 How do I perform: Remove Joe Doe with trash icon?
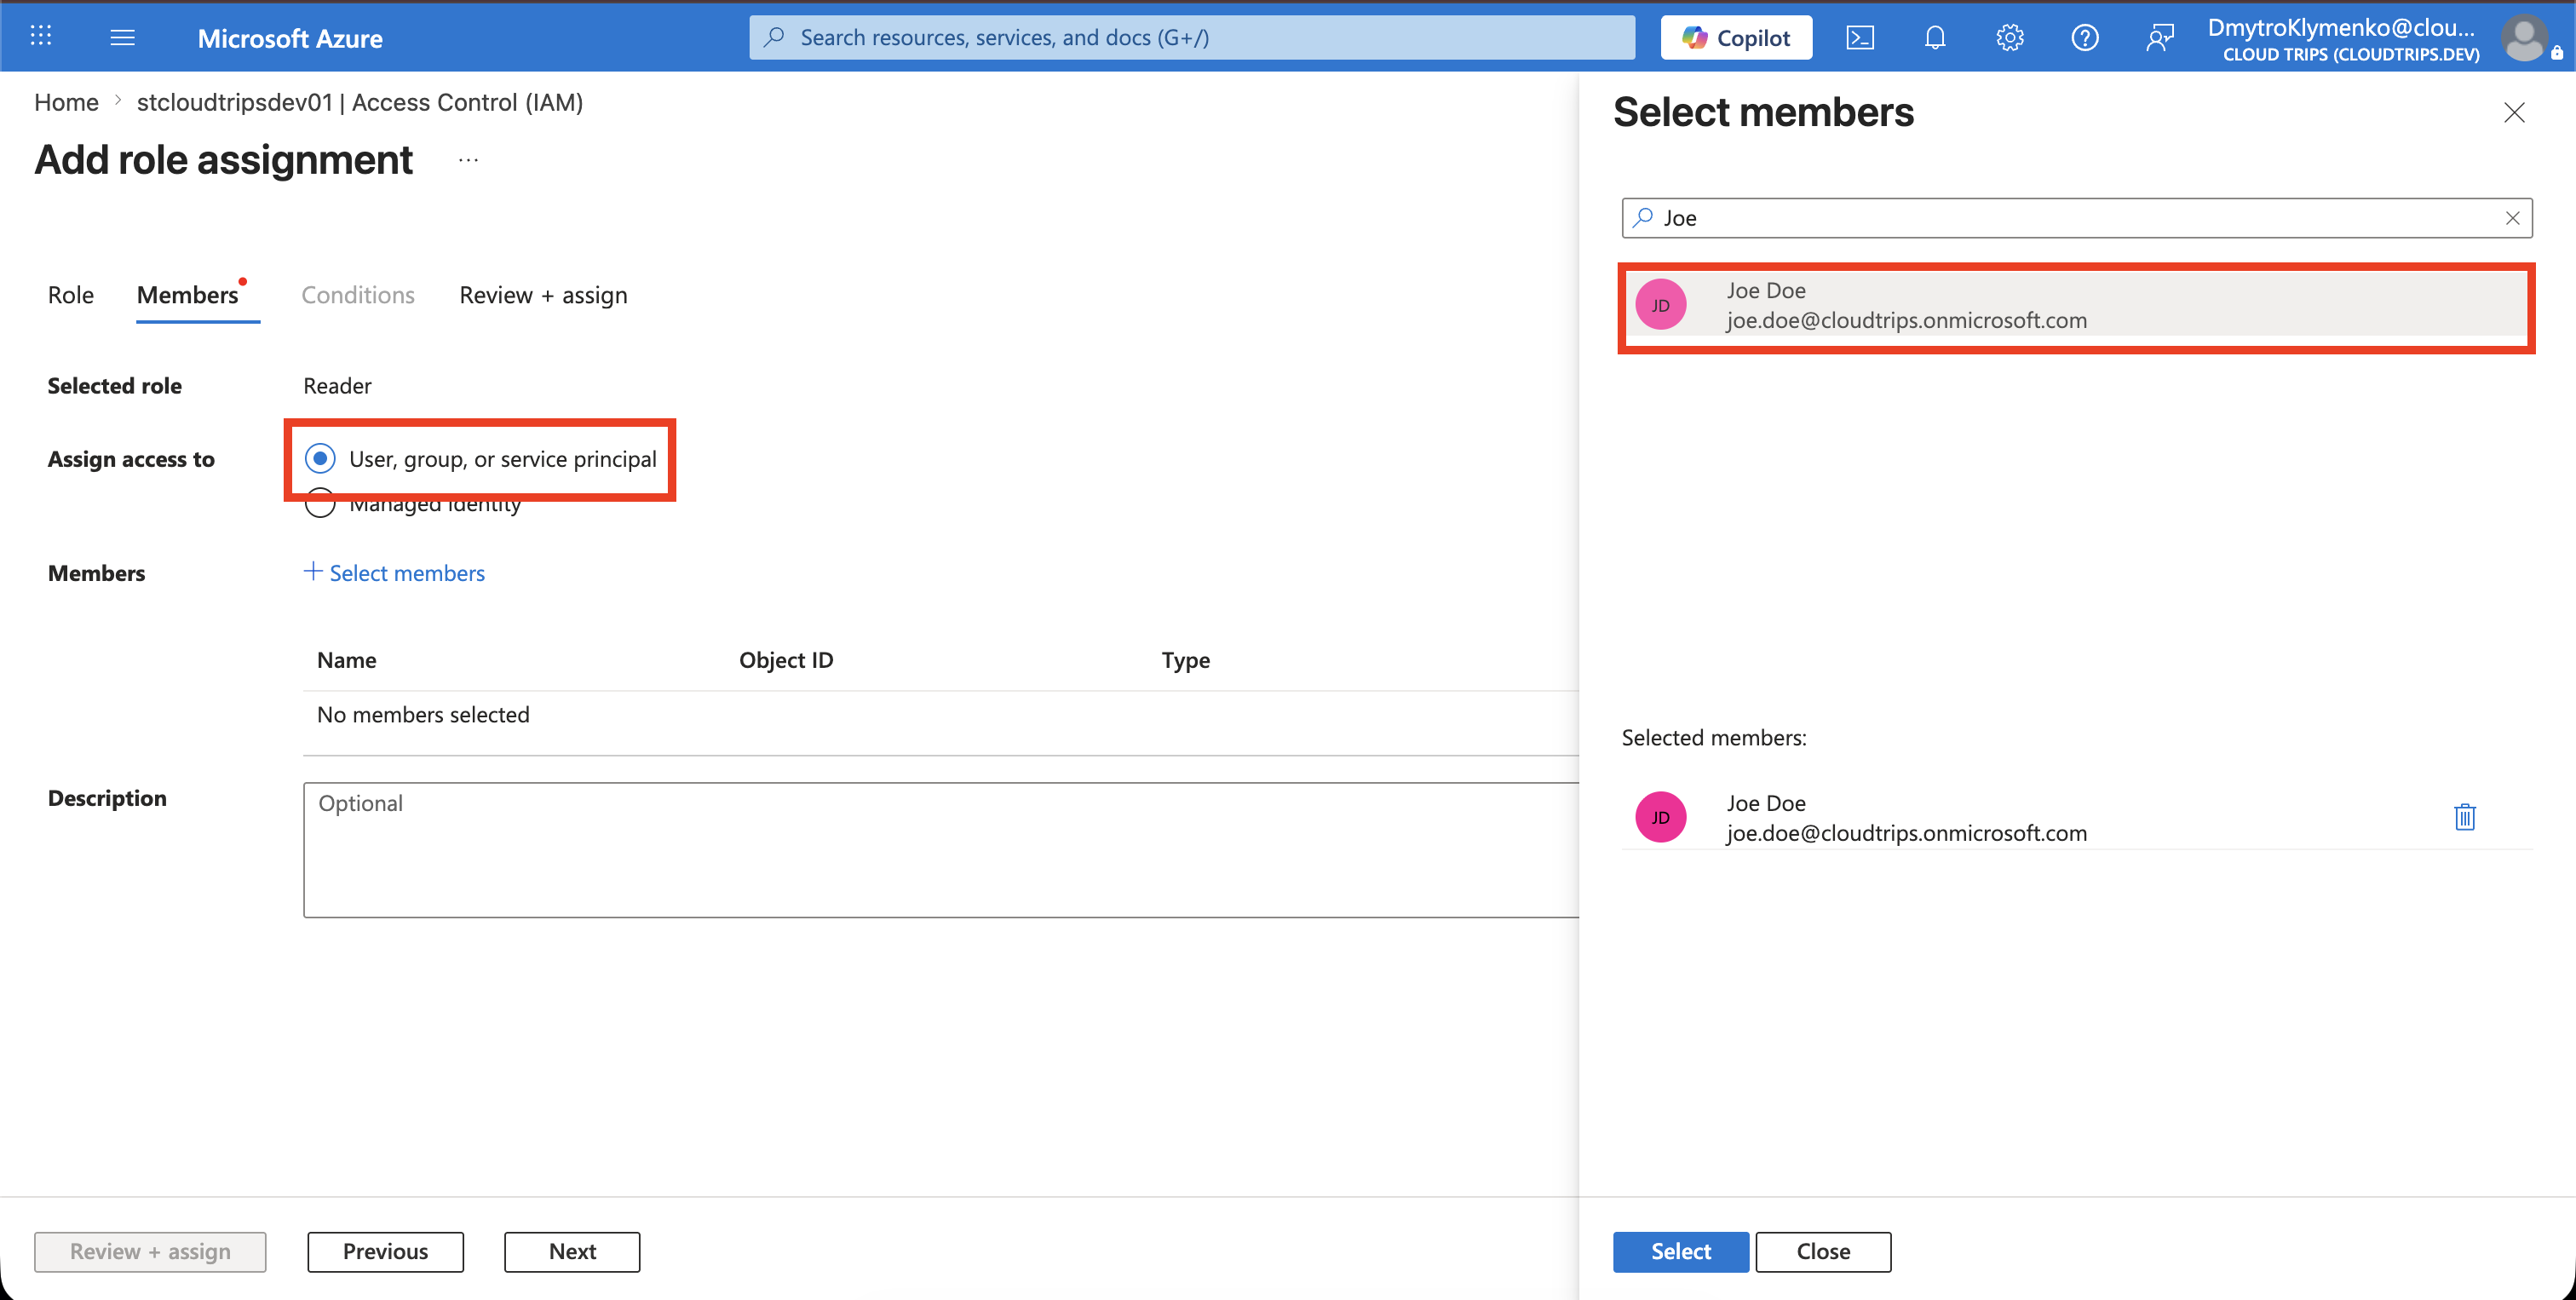click(x=2465, y=817)
